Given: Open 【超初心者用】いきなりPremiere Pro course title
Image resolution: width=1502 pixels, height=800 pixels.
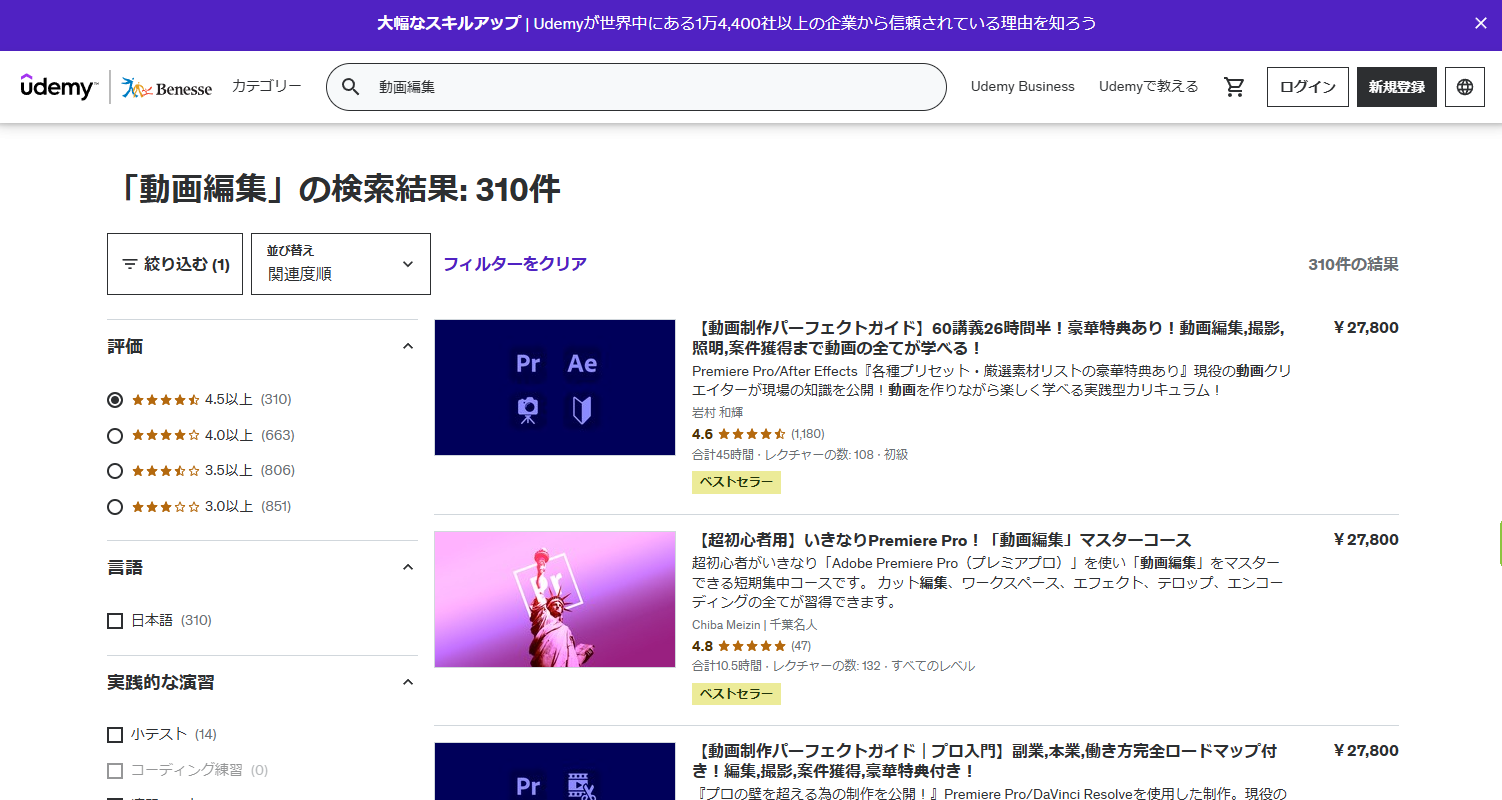Looking at the screenshot, I should click(x=941, y=540).
